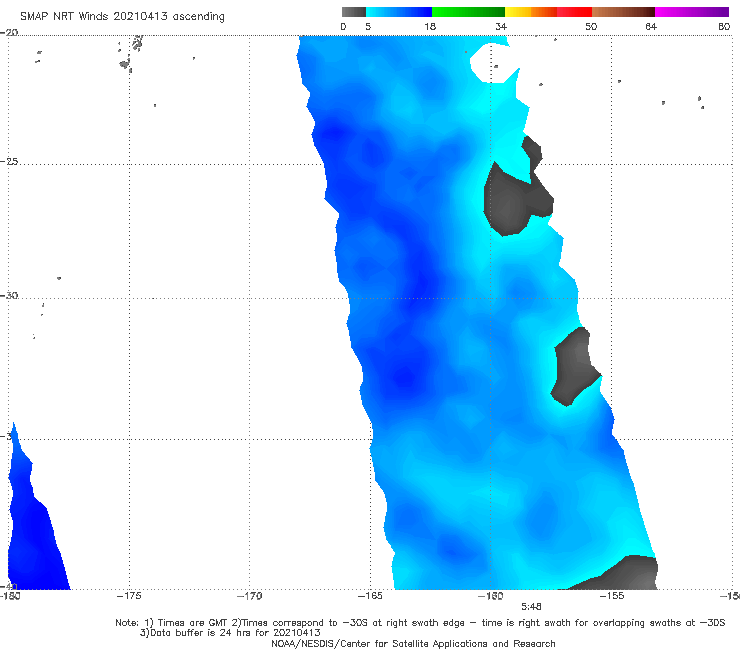Click the dark blue swath fragment near -180 longitude
The image size is (740, 650).
pos(33,529)
